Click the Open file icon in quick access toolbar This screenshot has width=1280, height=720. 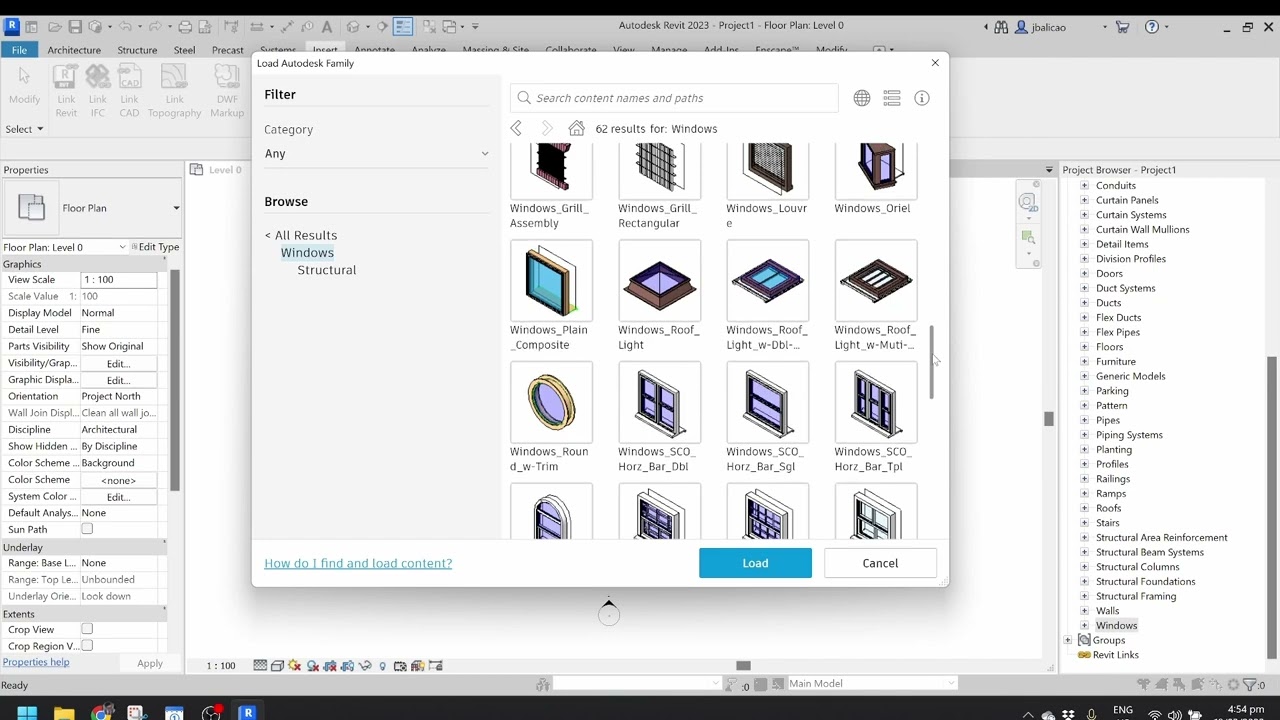[x=54, y=27]
